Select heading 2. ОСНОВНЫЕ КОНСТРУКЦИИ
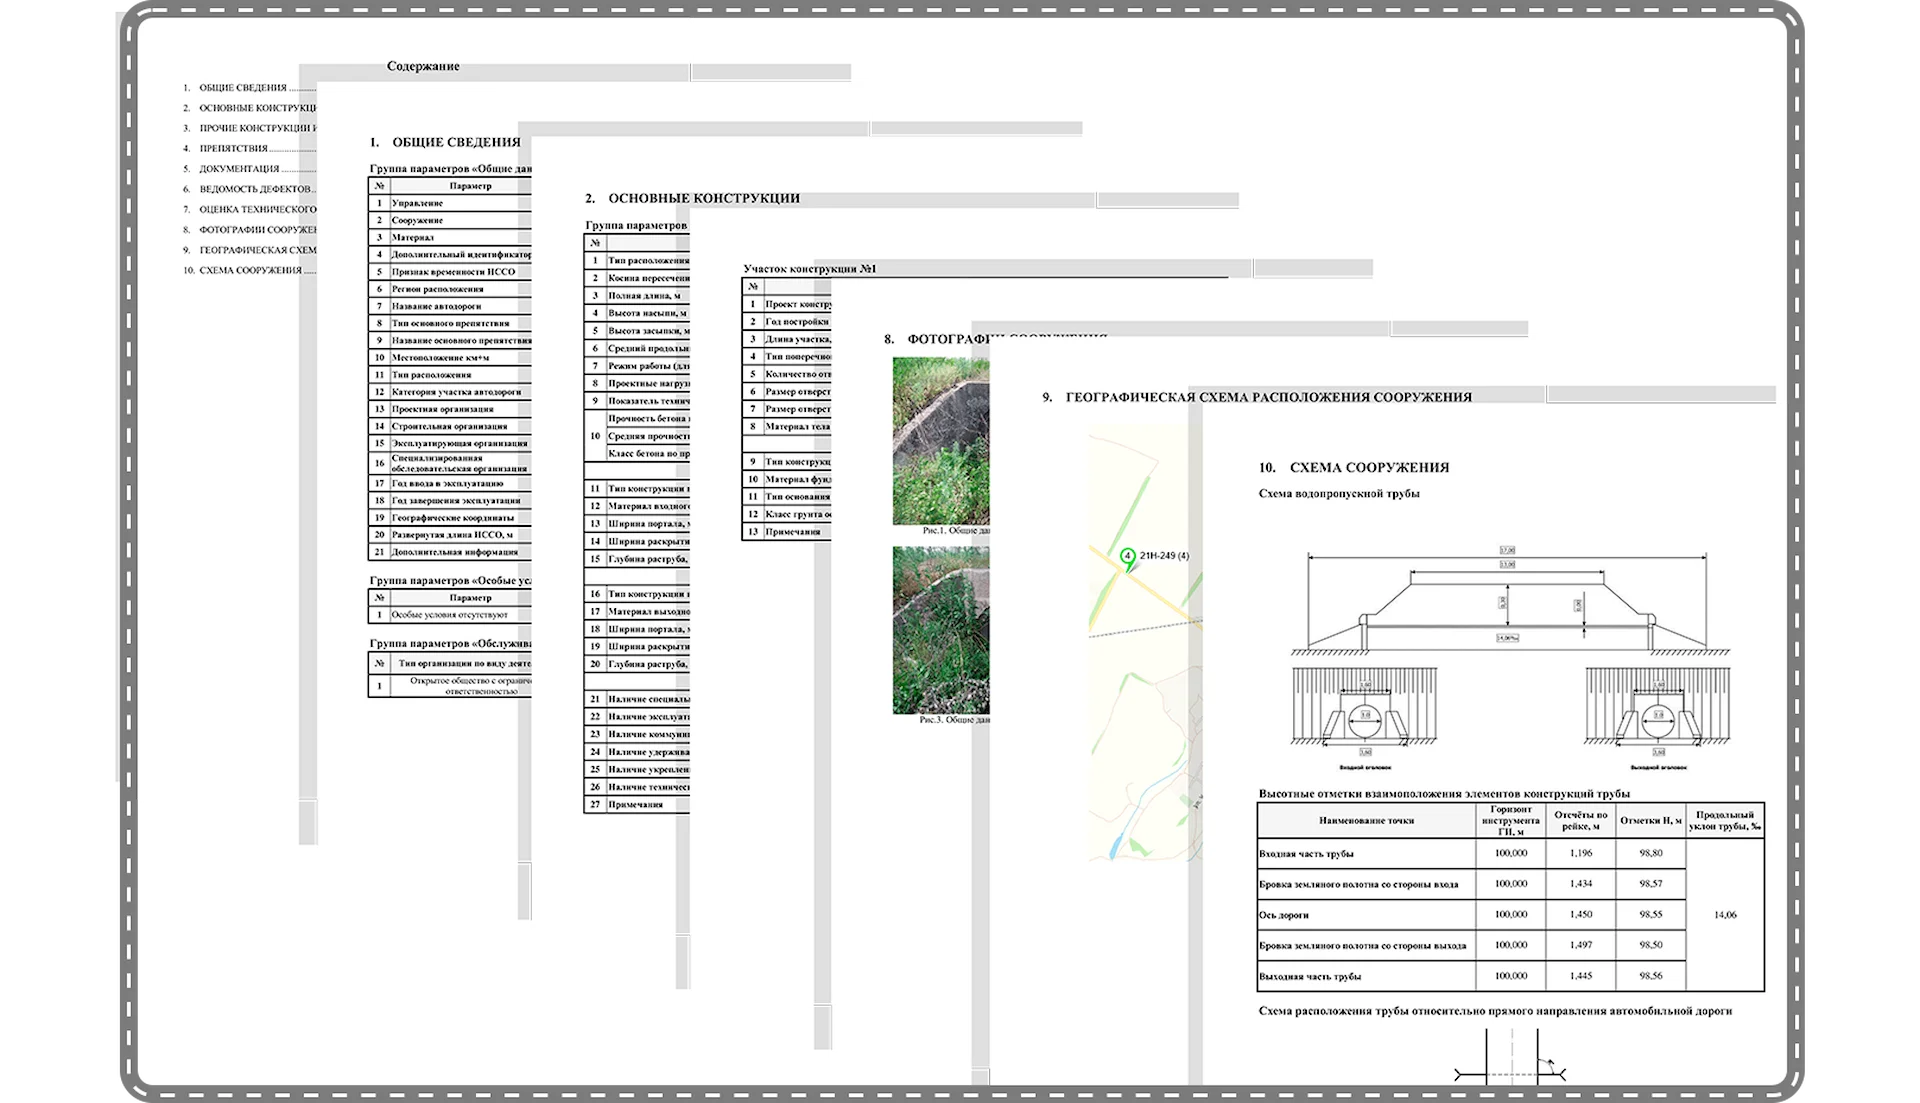This screenshot has height=1103, width=1920. point(693,198)
